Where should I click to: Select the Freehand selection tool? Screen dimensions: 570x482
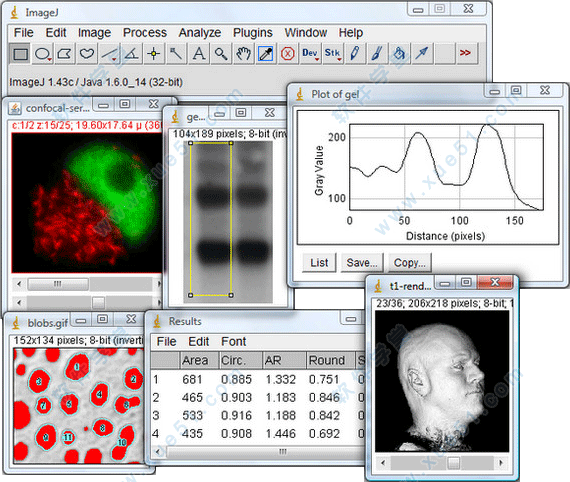(x=87, y=54)
